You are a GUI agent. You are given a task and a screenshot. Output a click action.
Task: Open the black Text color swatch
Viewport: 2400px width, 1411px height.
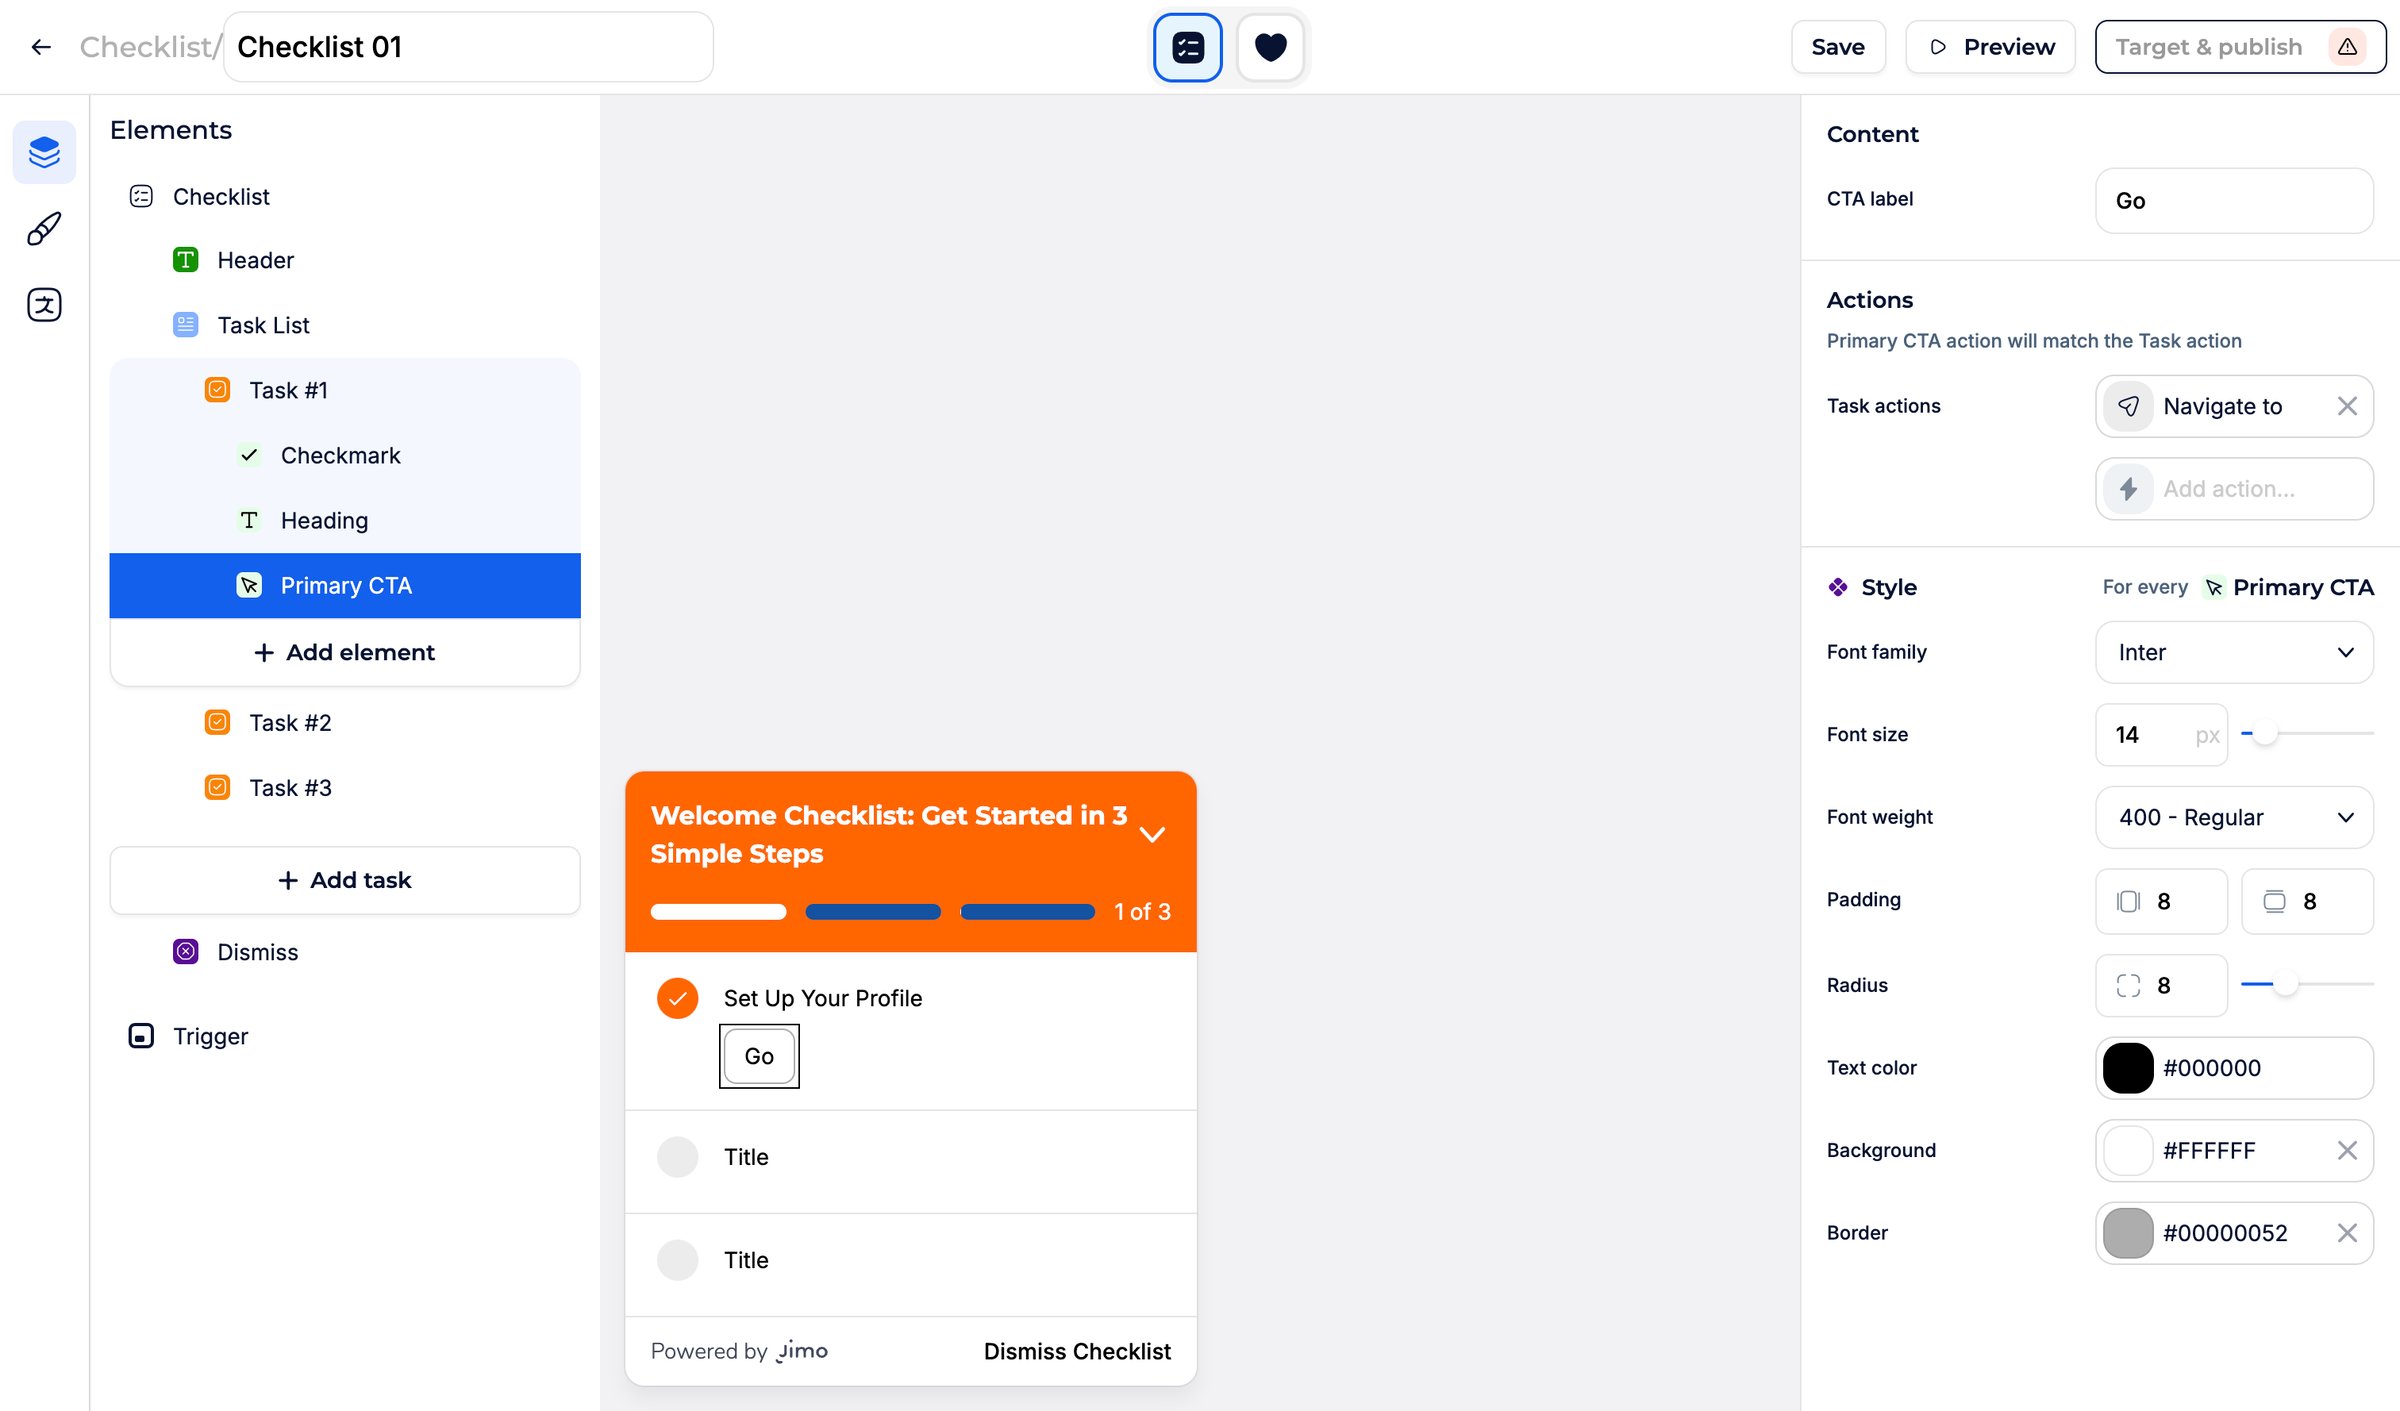click(x=2128, y=1068)
